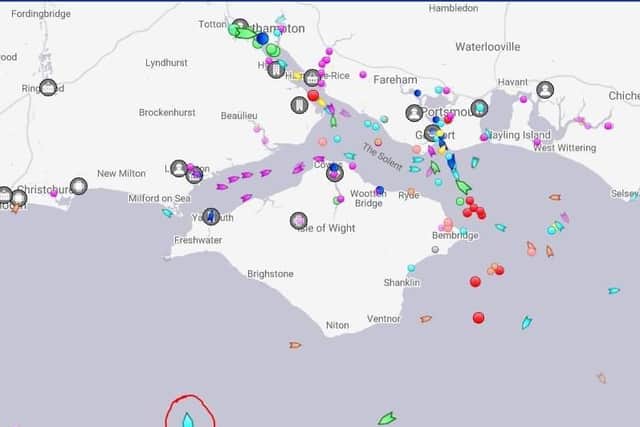Viewport: 640px width, 427px height.
Task: Click the Niton place label
Action: pyautogui.click(x=337, y=325)
